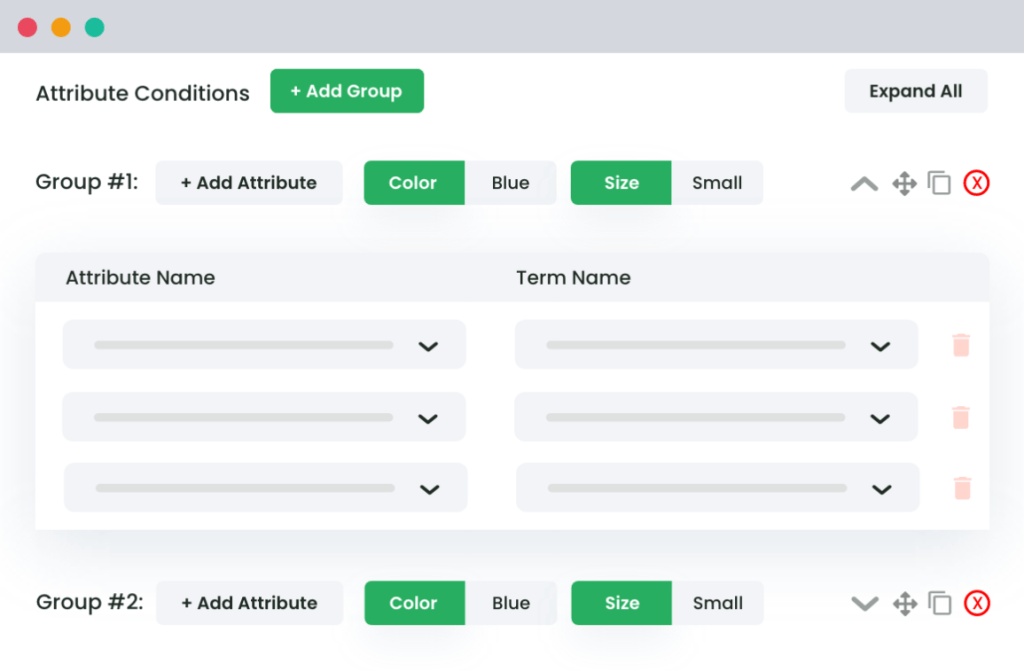The width and height of the screenshot is (1024, 671).
Task: Add an attribute to Group #1
Action: tap(249, 183)
